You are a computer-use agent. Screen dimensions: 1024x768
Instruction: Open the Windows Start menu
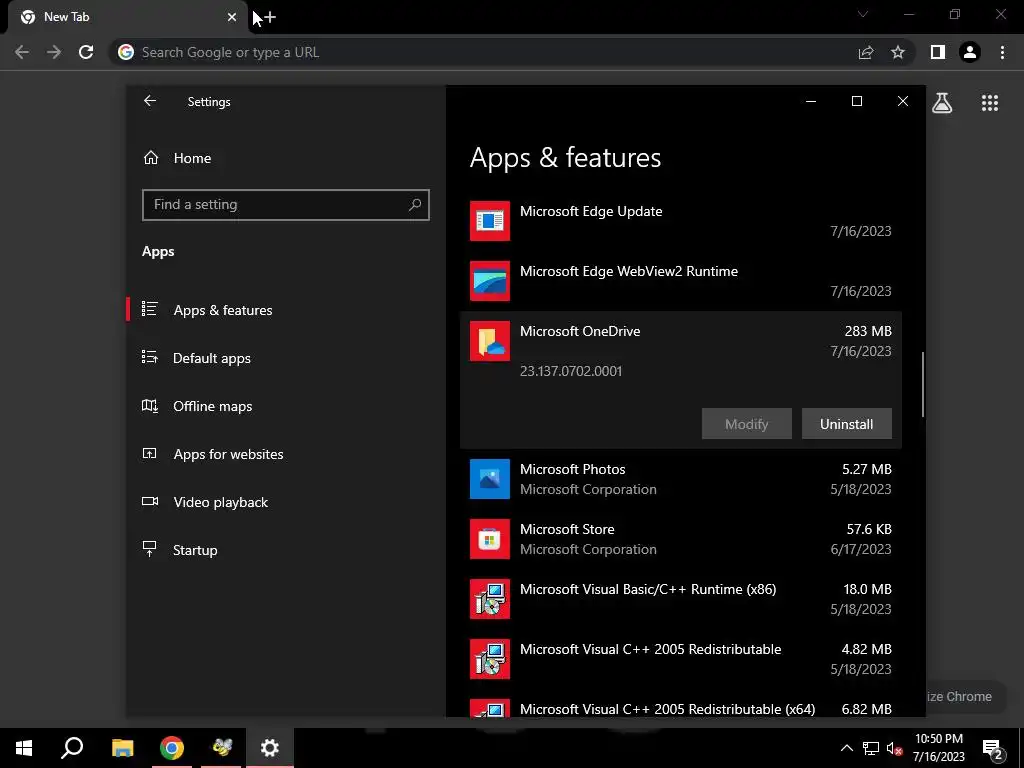click(24, 748)
